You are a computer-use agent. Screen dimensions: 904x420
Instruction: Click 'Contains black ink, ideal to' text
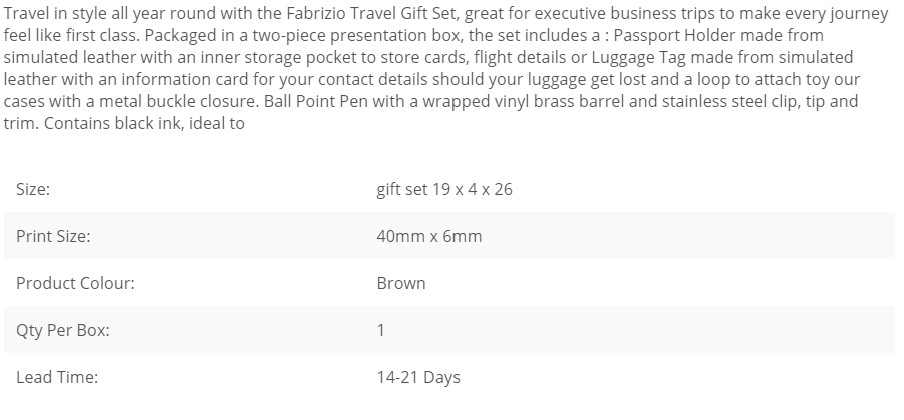coord(144,123)
